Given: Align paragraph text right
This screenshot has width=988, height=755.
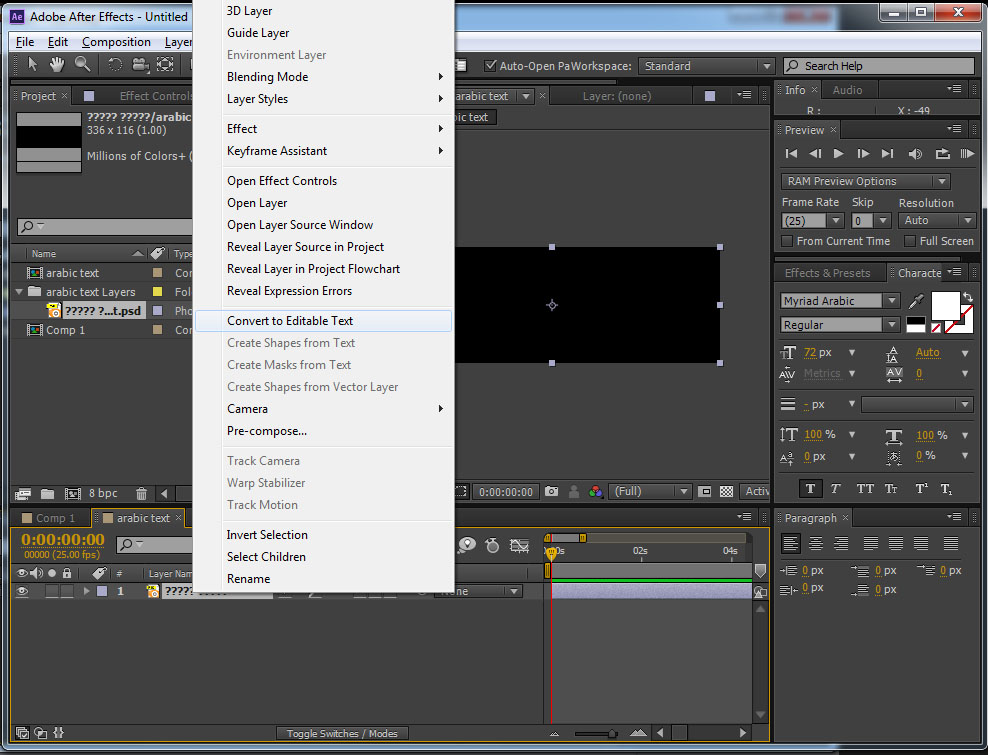Looking at the screenshot, I should (x=841, y=543).
